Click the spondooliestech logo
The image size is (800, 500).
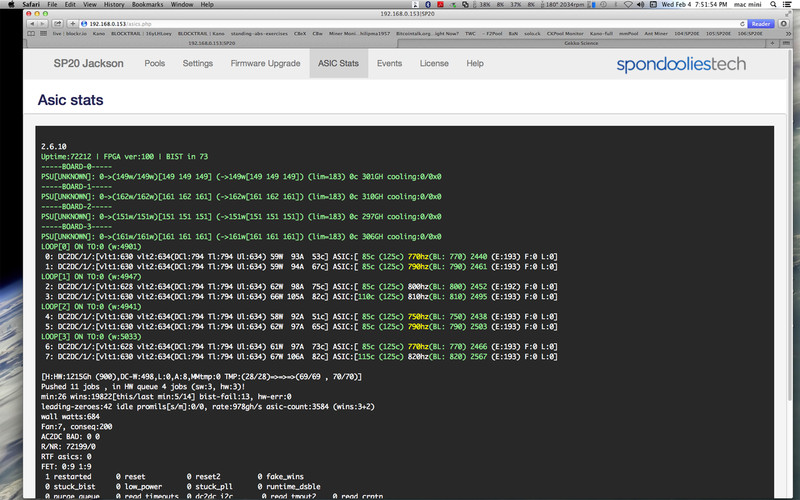[681, 64]
